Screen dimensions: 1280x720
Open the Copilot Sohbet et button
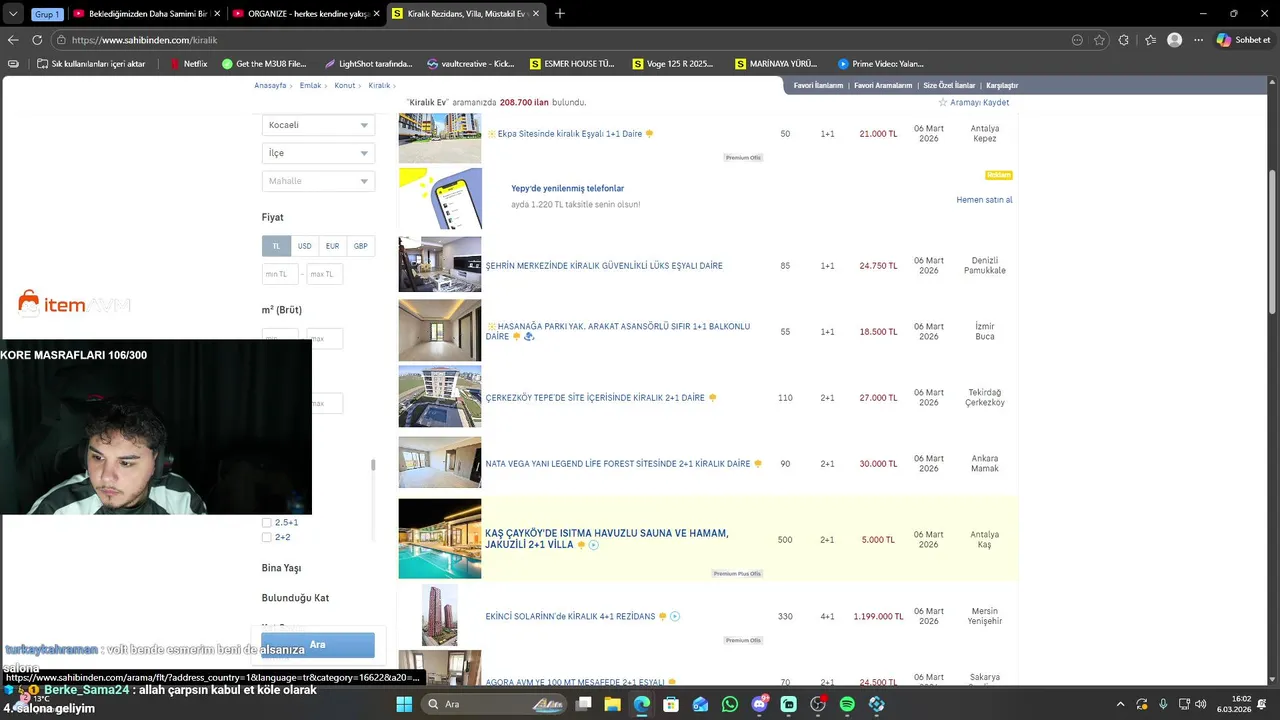pyautogui.click(x=1244, y=40)
